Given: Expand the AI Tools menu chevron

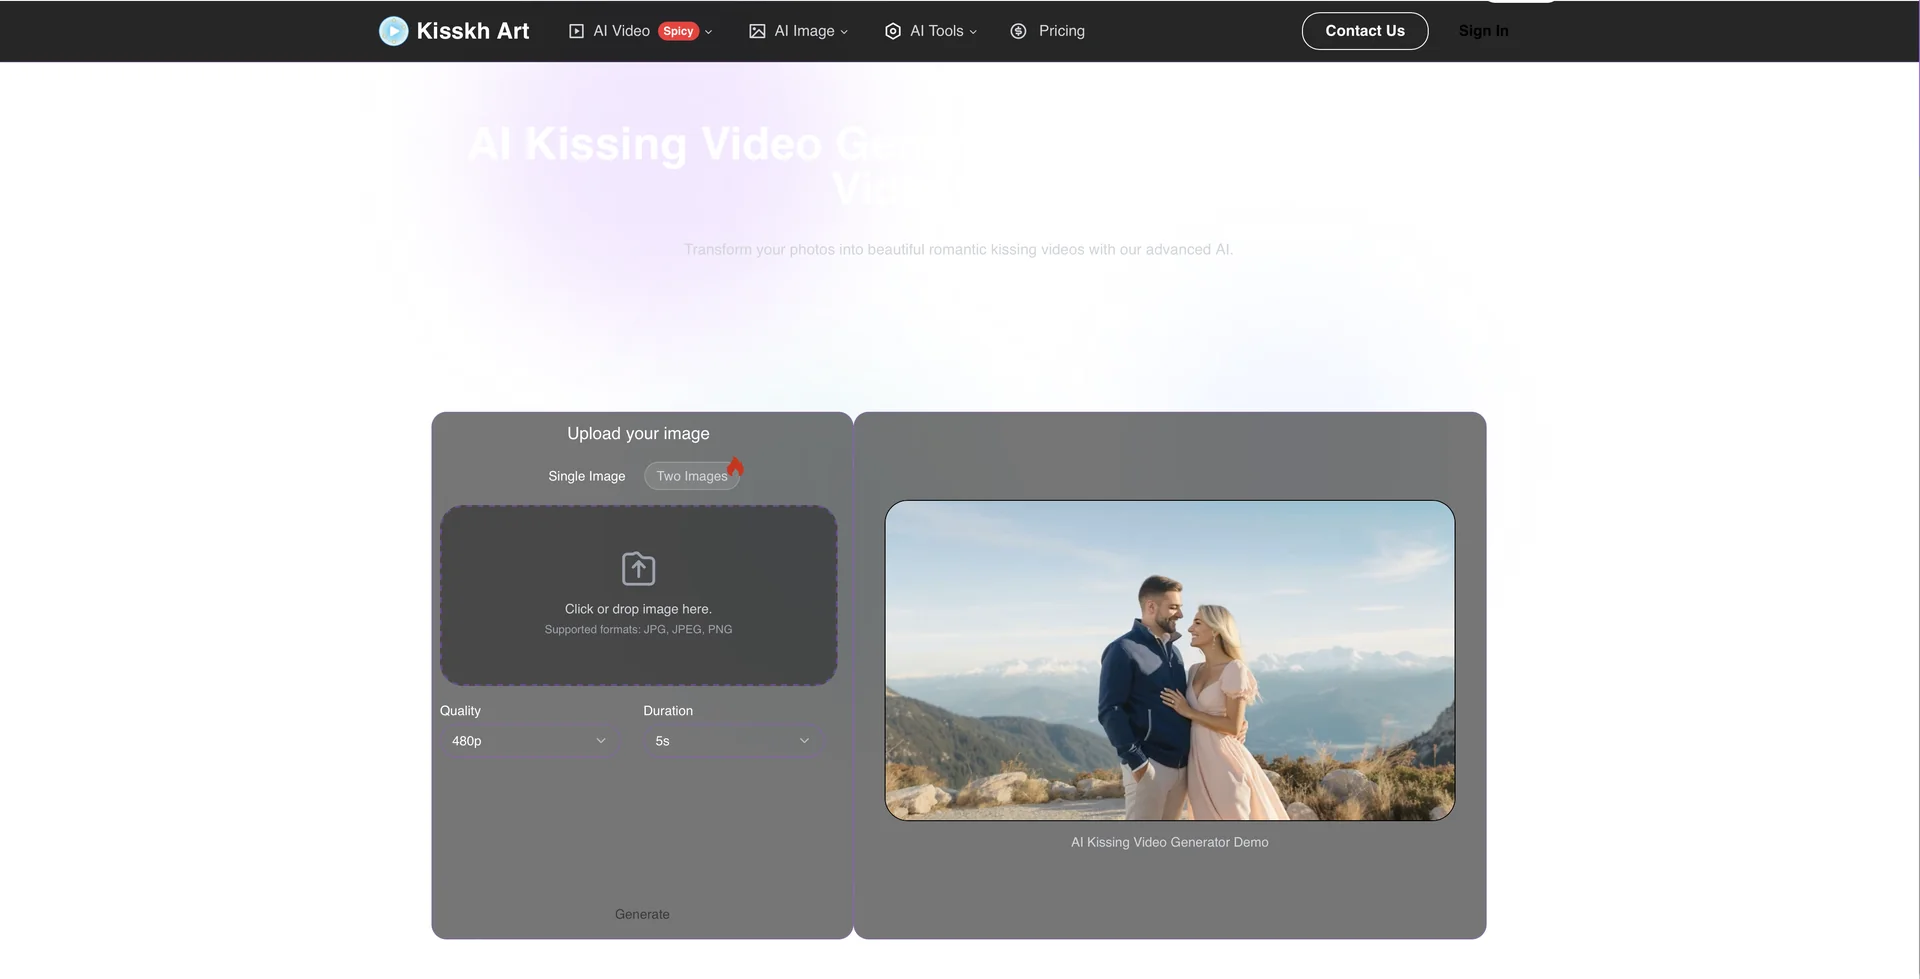Looking at the screenshot, I should [x=973, y=32].
